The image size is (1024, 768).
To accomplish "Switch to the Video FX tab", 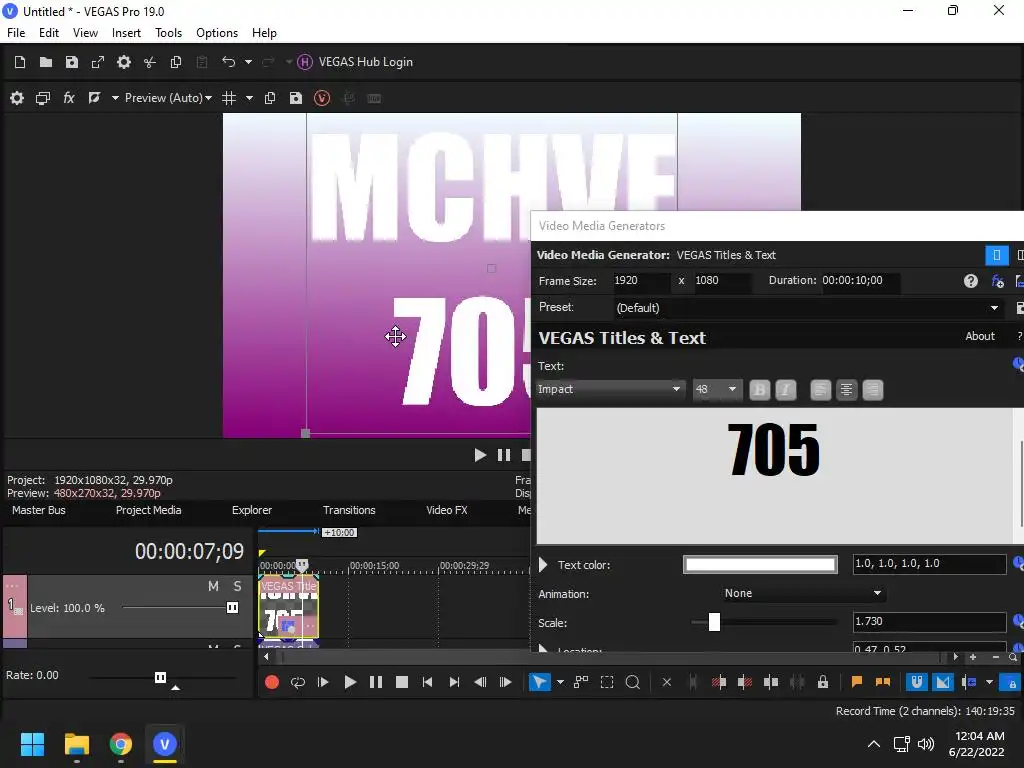I will [447, 510].
